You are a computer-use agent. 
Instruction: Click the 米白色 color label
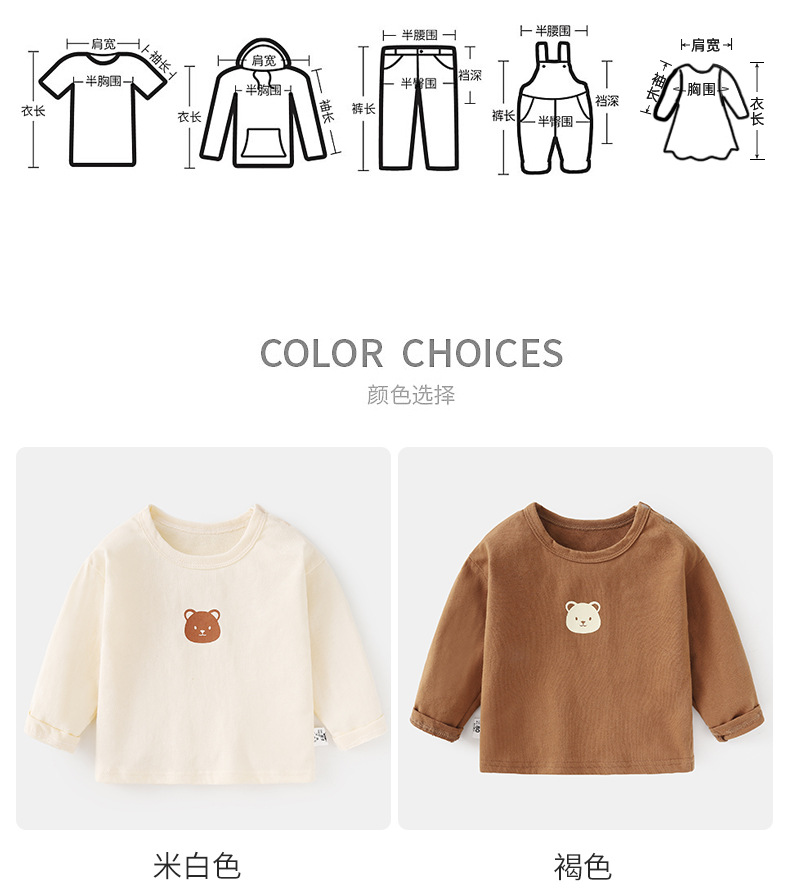(197, 866)
